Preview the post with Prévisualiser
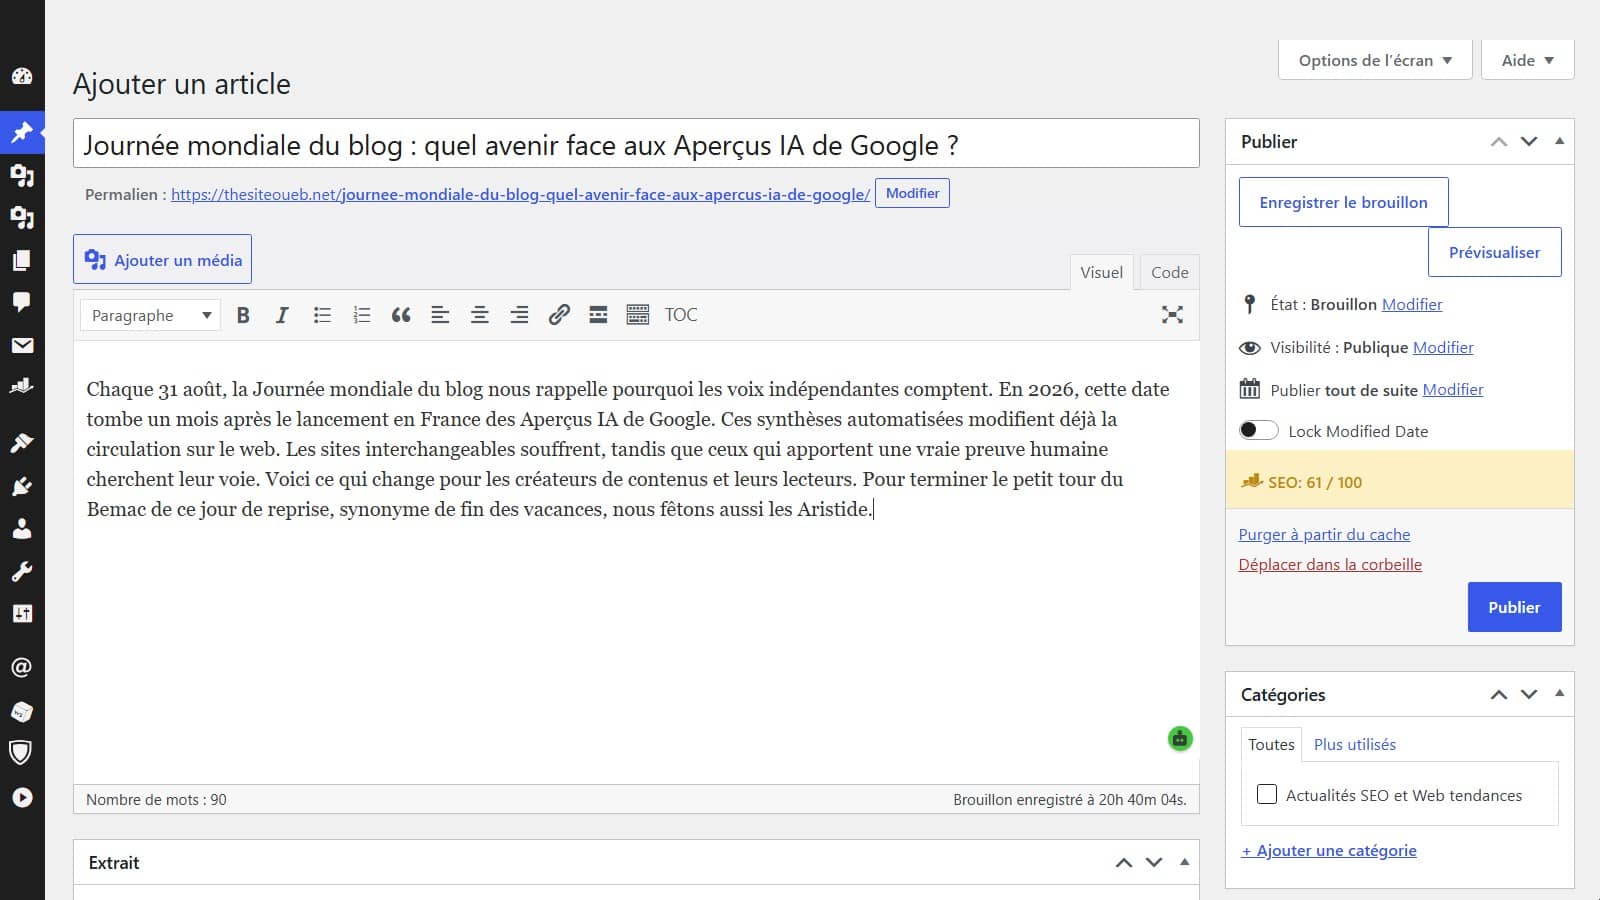The height and width of the screenshot is (900, 1600). coord(1494,252)
